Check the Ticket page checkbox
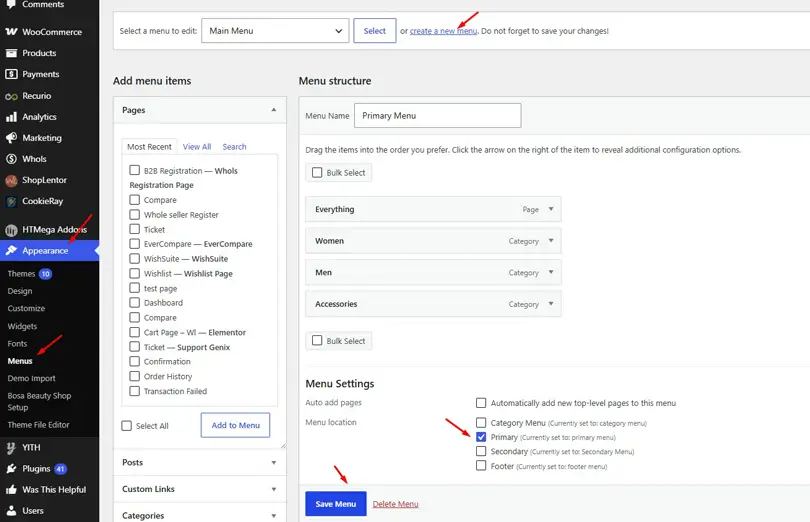This screenshot has height=522, width=810. point(134,229)
